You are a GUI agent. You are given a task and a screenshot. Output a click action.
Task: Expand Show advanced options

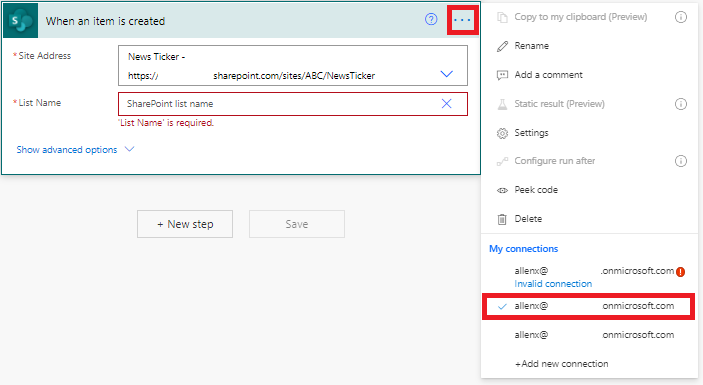pyautogui.click(x=75, y=149)
